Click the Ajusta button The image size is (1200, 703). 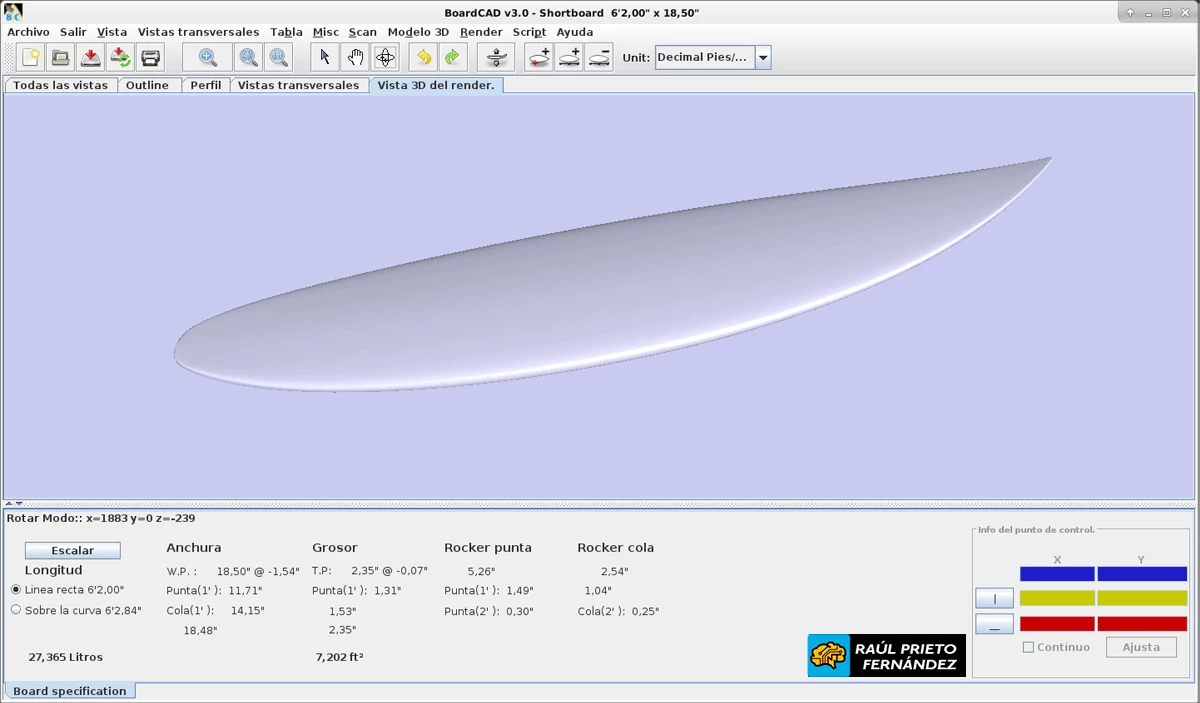[1140, 647]
